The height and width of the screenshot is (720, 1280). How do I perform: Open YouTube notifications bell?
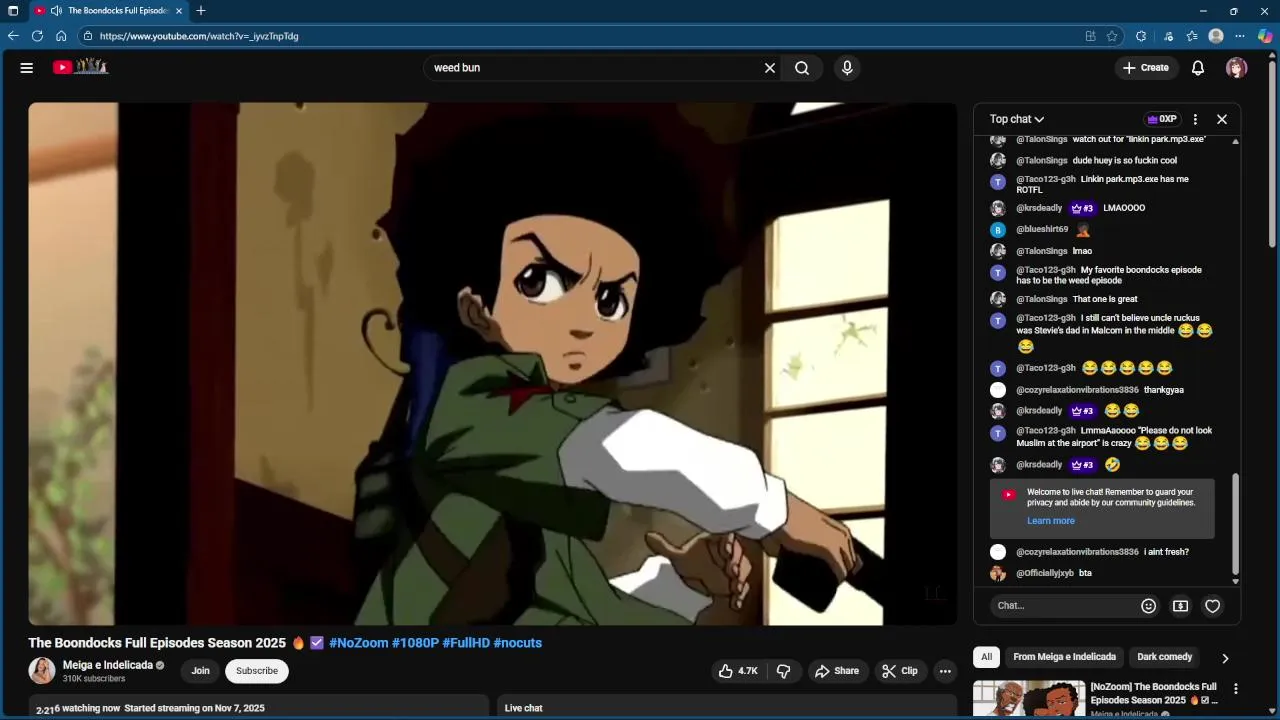[x=1198, y=68]
